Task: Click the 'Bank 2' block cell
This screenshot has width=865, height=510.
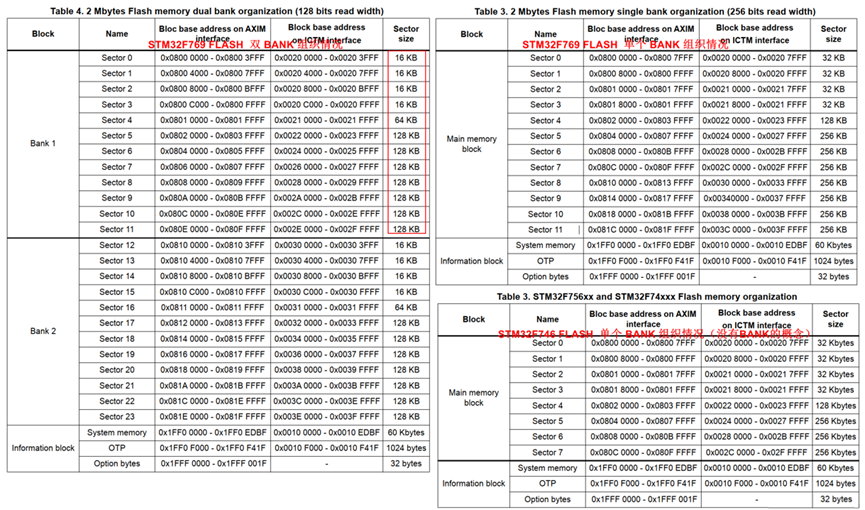Action: (43, 331)
